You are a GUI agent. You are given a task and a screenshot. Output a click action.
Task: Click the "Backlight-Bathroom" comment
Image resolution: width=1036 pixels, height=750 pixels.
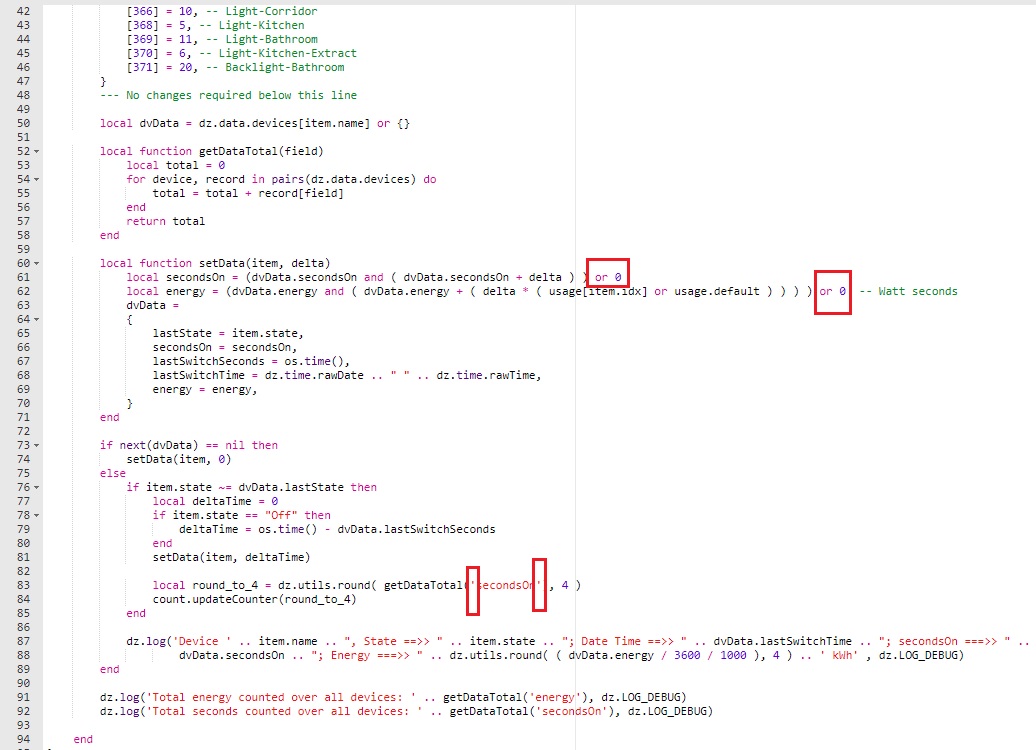tap(278, 67)
